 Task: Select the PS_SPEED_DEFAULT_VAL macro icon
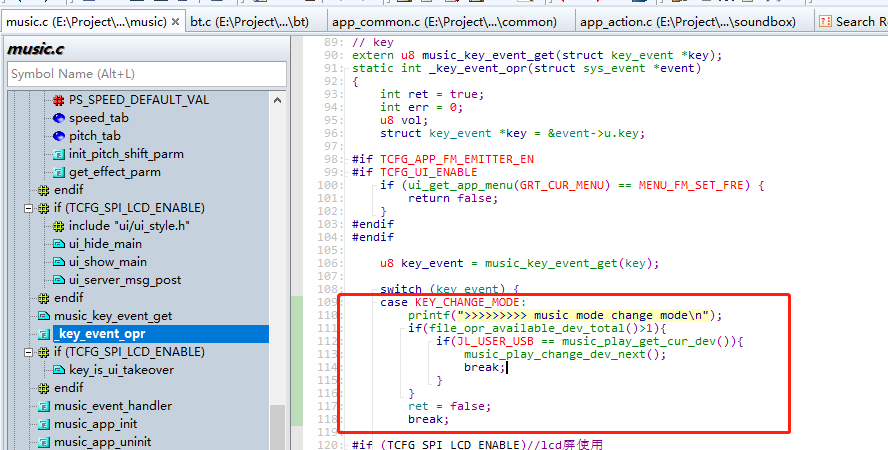click(x=58, y=100)
